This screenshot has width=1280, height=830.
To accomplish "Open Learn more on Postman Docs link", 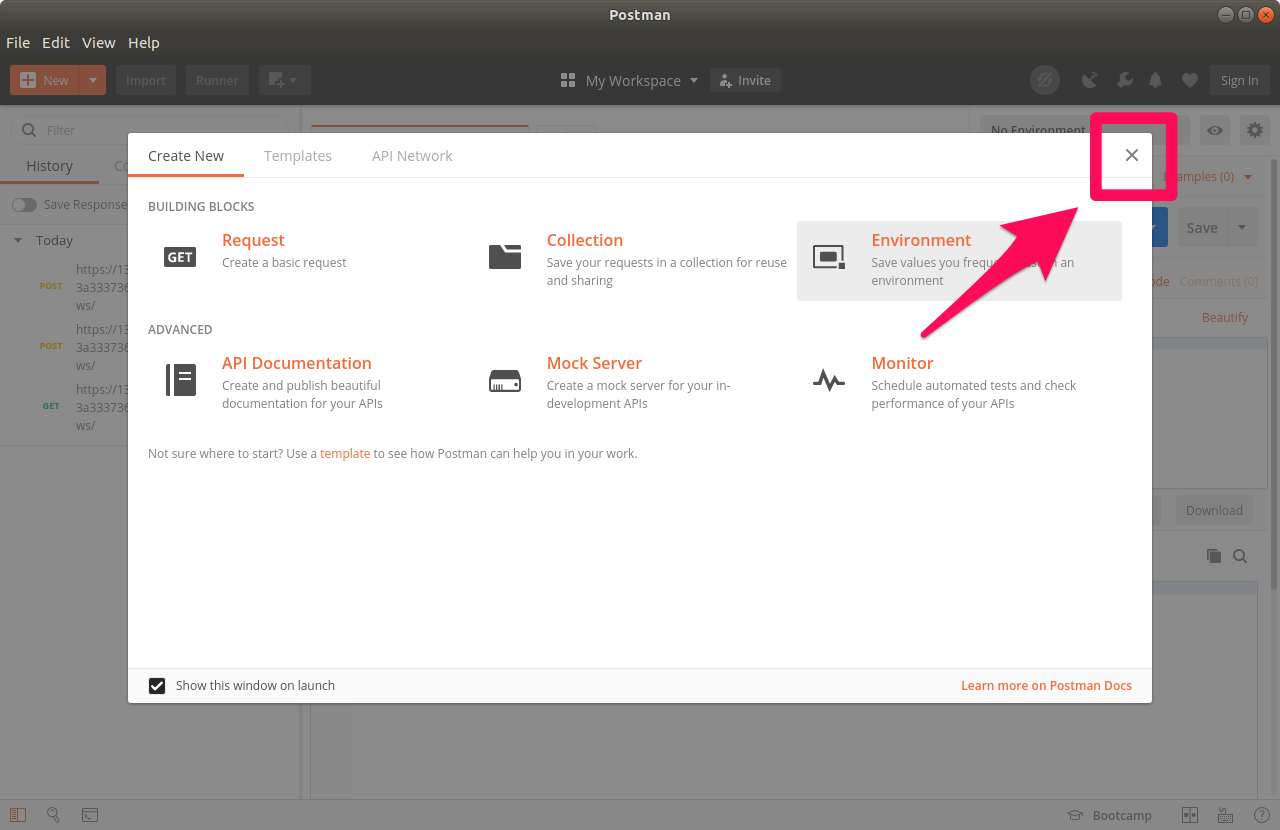I will (x=1046, y=686).
